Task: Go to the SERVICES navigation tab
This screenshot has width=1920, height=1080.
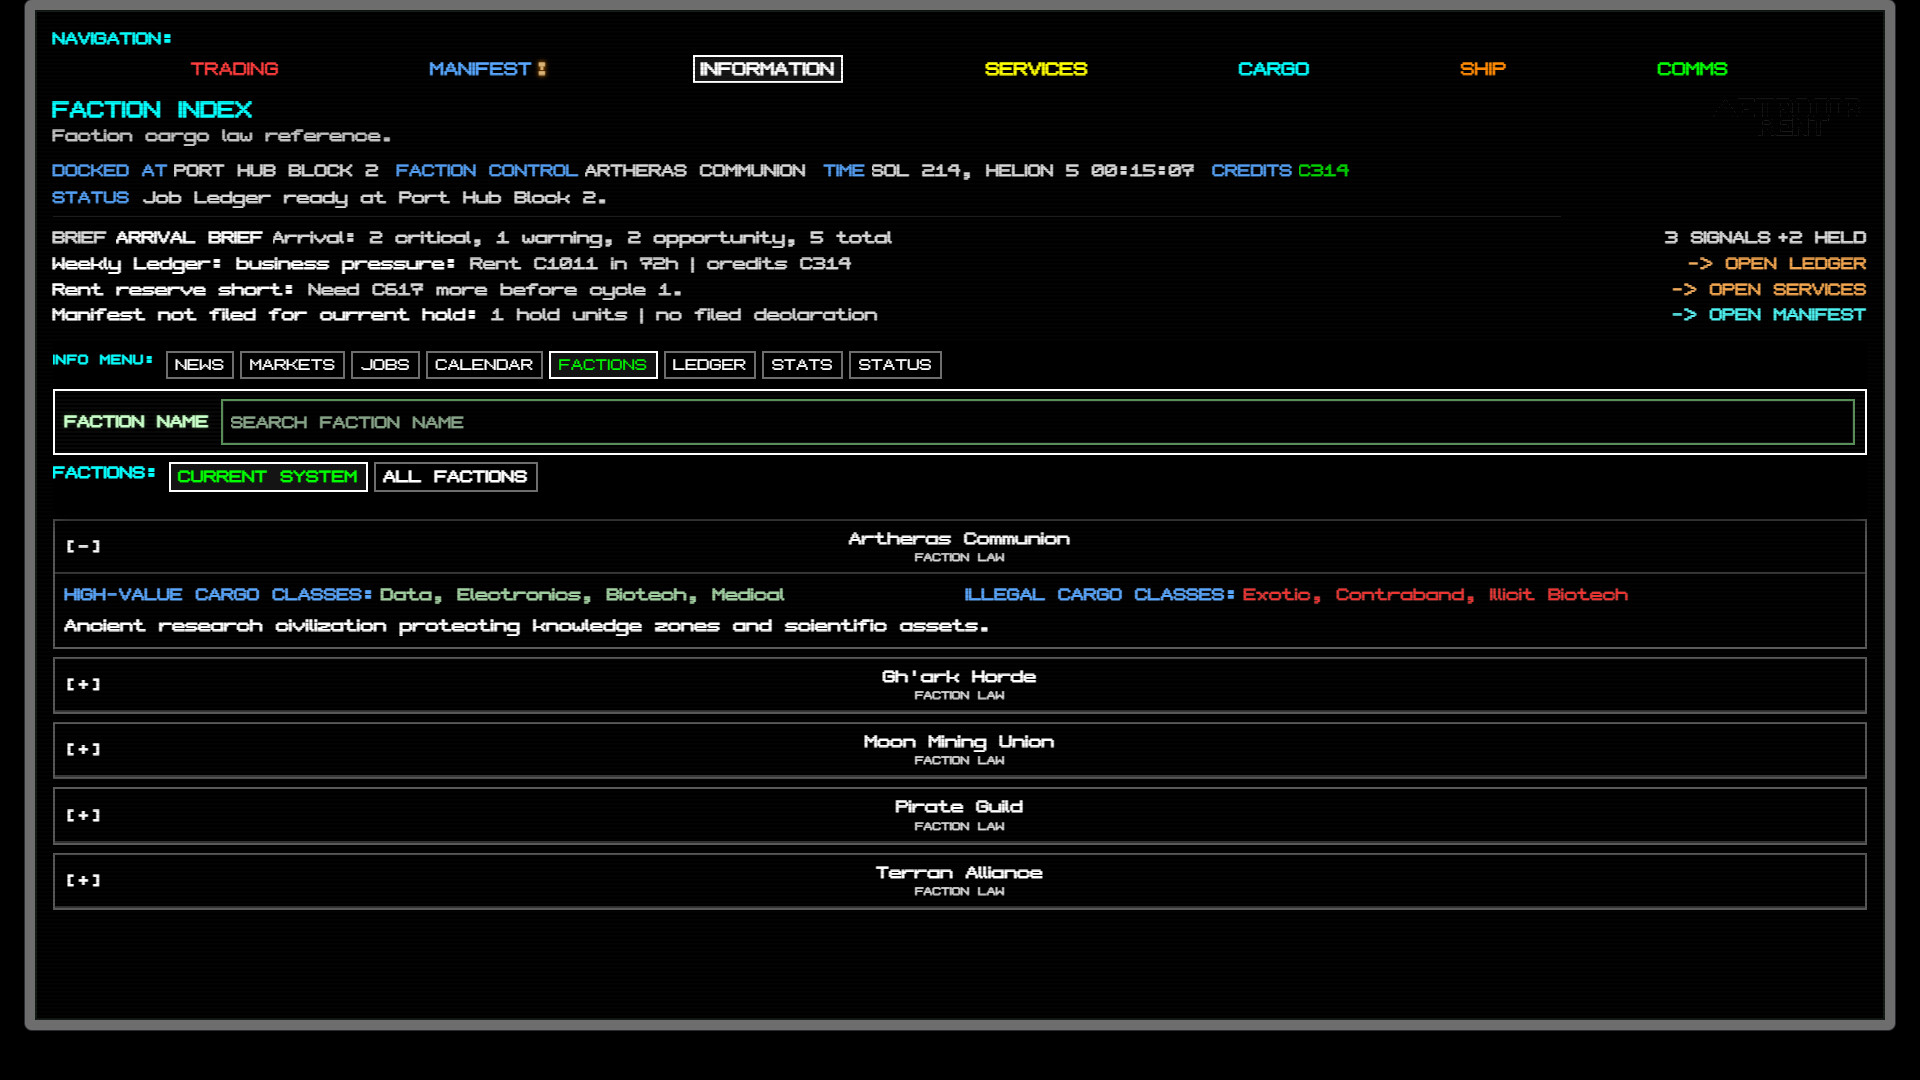Action: point(1035,69)
